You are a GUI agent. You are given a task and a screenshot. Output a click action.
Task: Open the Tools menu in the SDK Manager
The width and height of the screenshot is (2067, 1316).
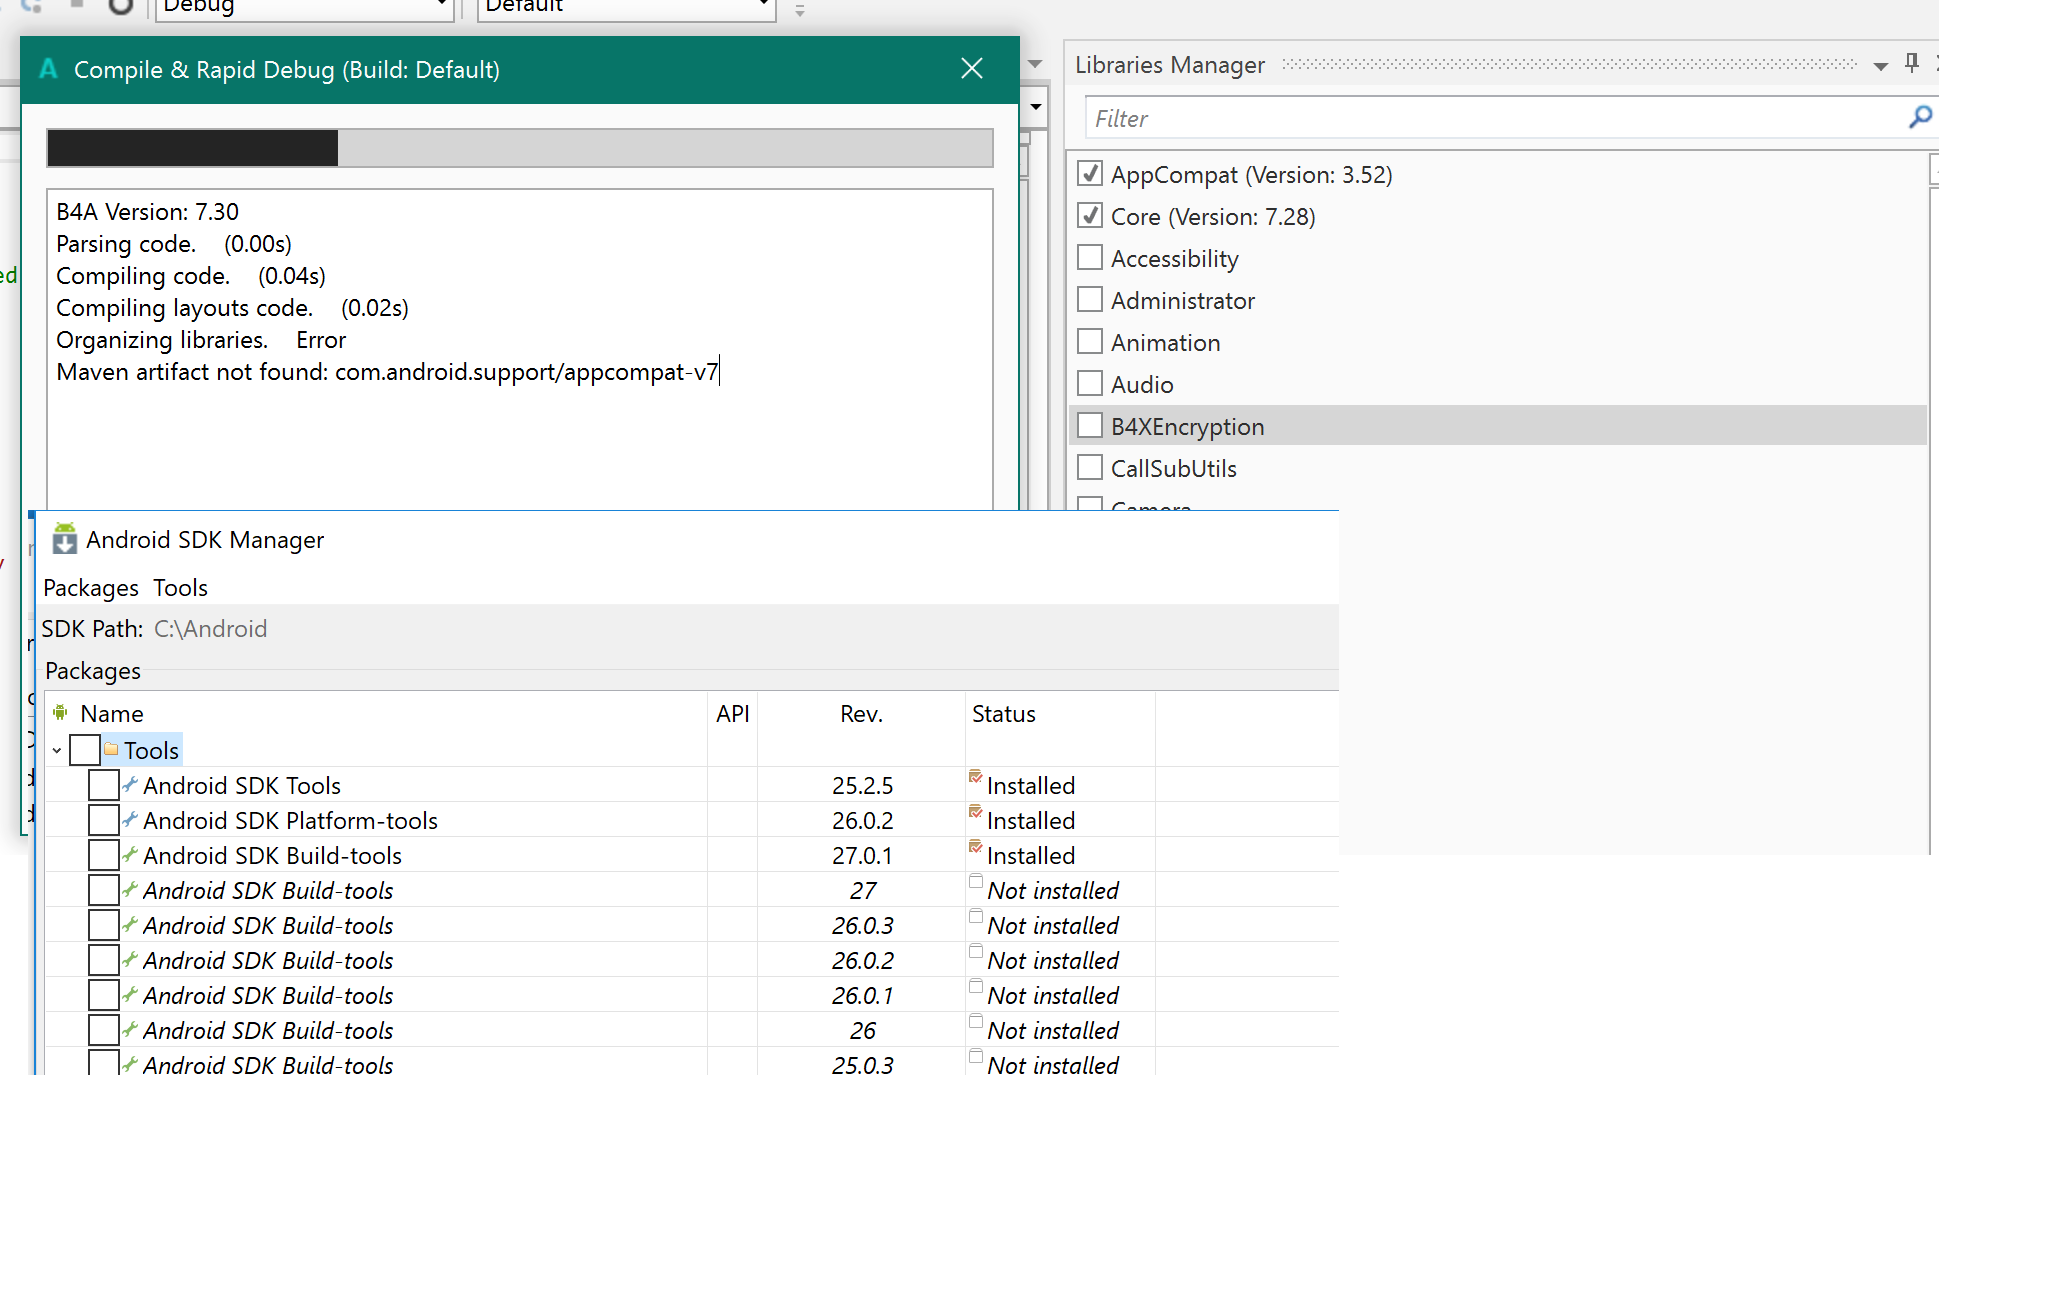point(180,588)
